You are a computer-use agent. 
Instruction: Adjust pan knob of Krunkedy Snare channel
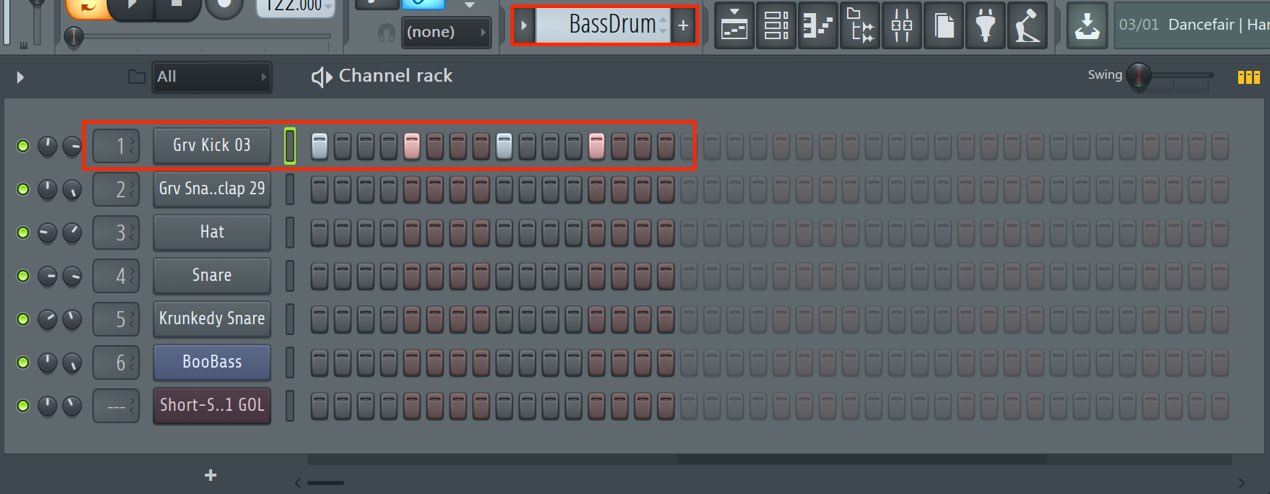[47, 319]
